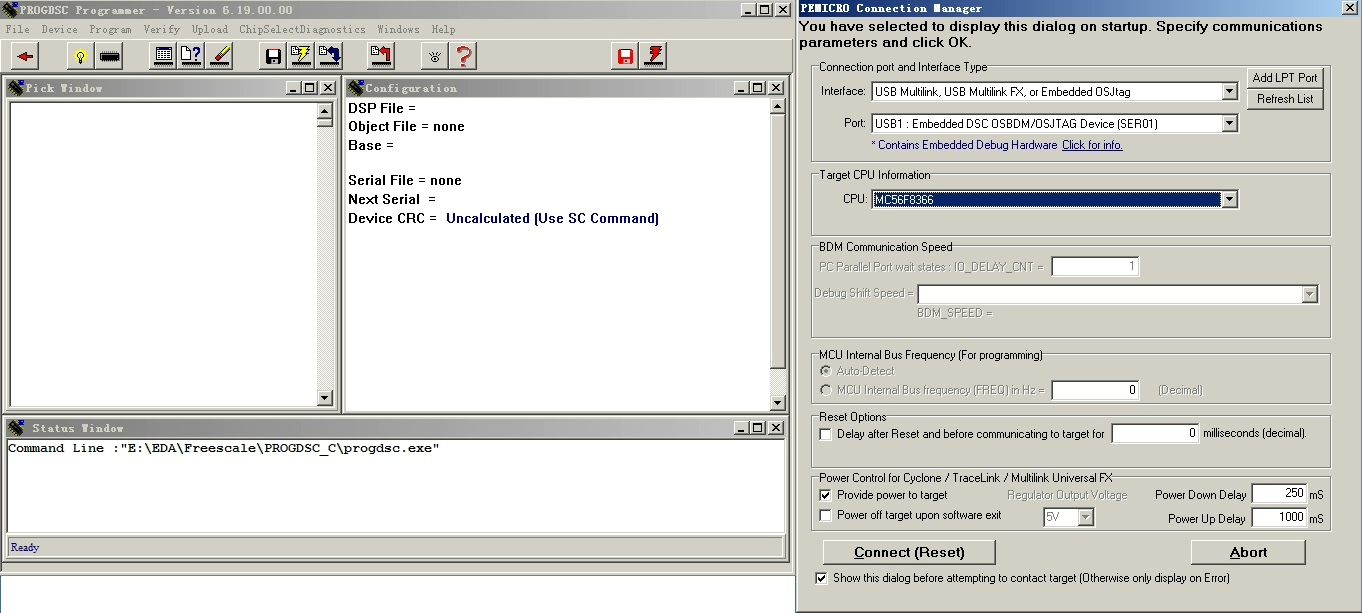
Task: Open the Upload menu
Action: (x=209, y=29)
